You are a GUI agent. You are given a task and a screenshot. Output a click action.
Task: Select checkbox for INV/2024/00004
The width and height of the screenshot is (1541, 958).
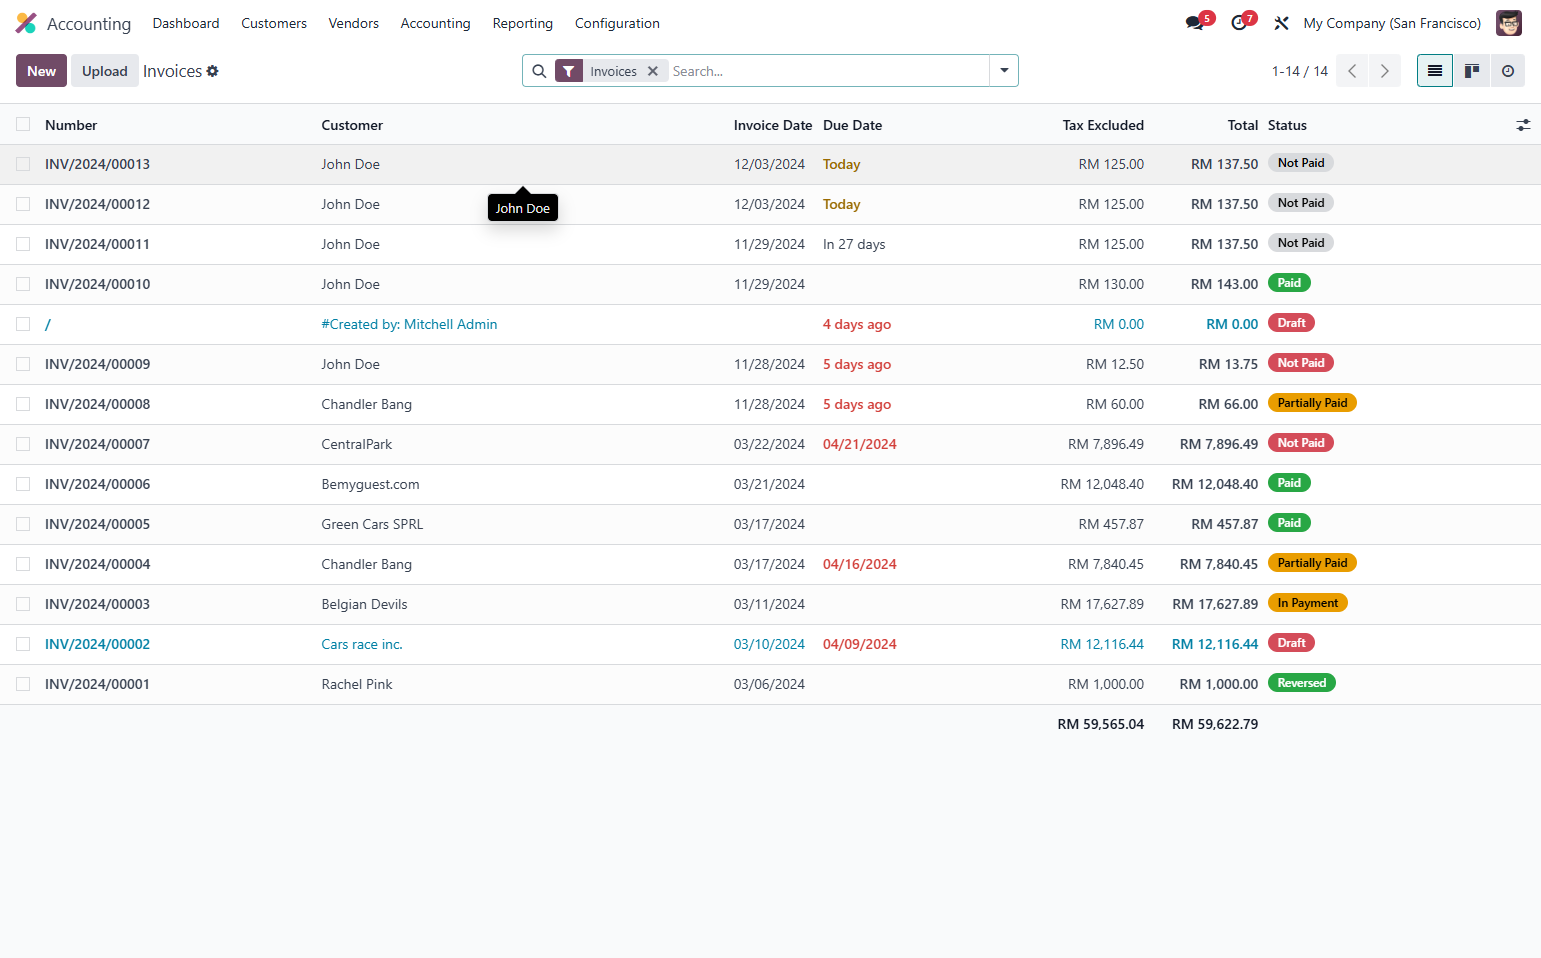[23, 564]
